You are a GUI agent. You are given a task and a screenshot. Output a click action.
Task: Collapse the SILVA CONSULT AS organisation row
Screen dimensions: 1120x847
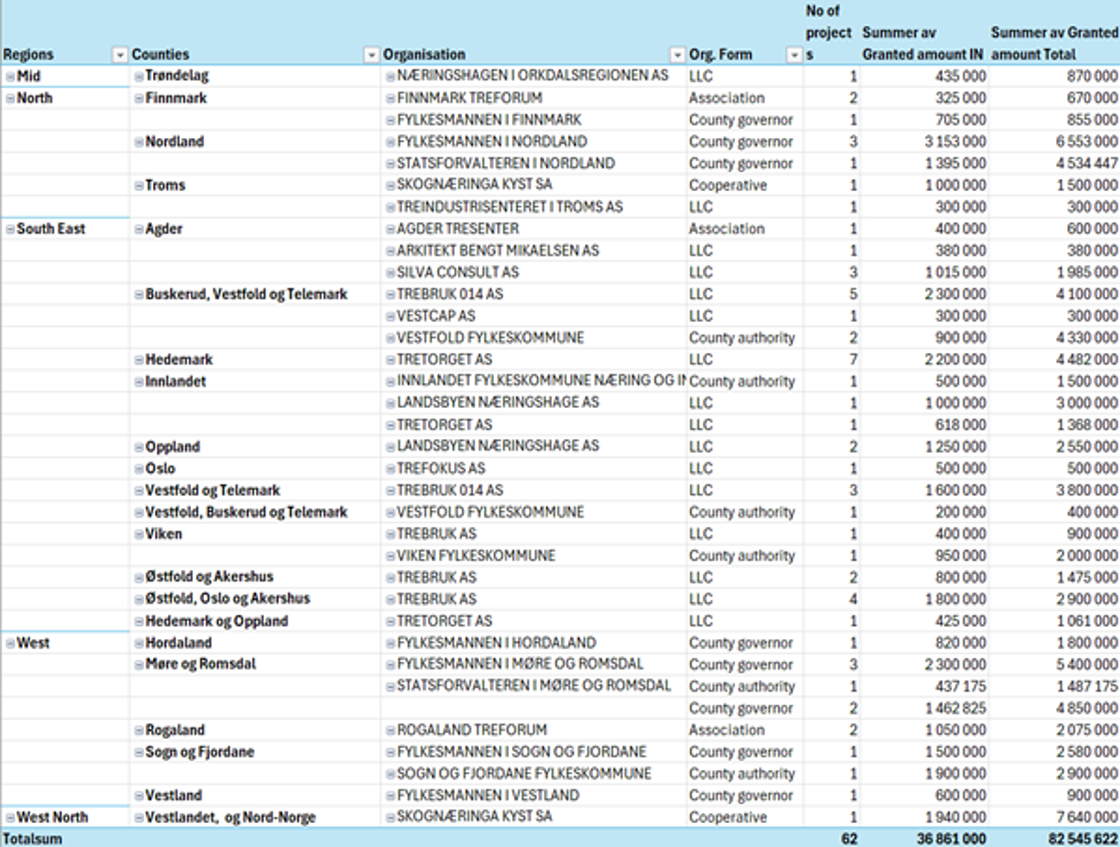click(390, 272)
